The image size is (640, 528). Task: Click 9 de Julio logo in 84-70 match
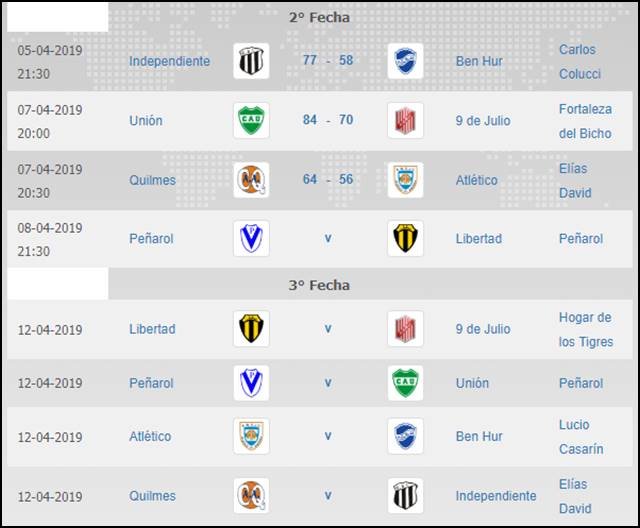[405, 120]
